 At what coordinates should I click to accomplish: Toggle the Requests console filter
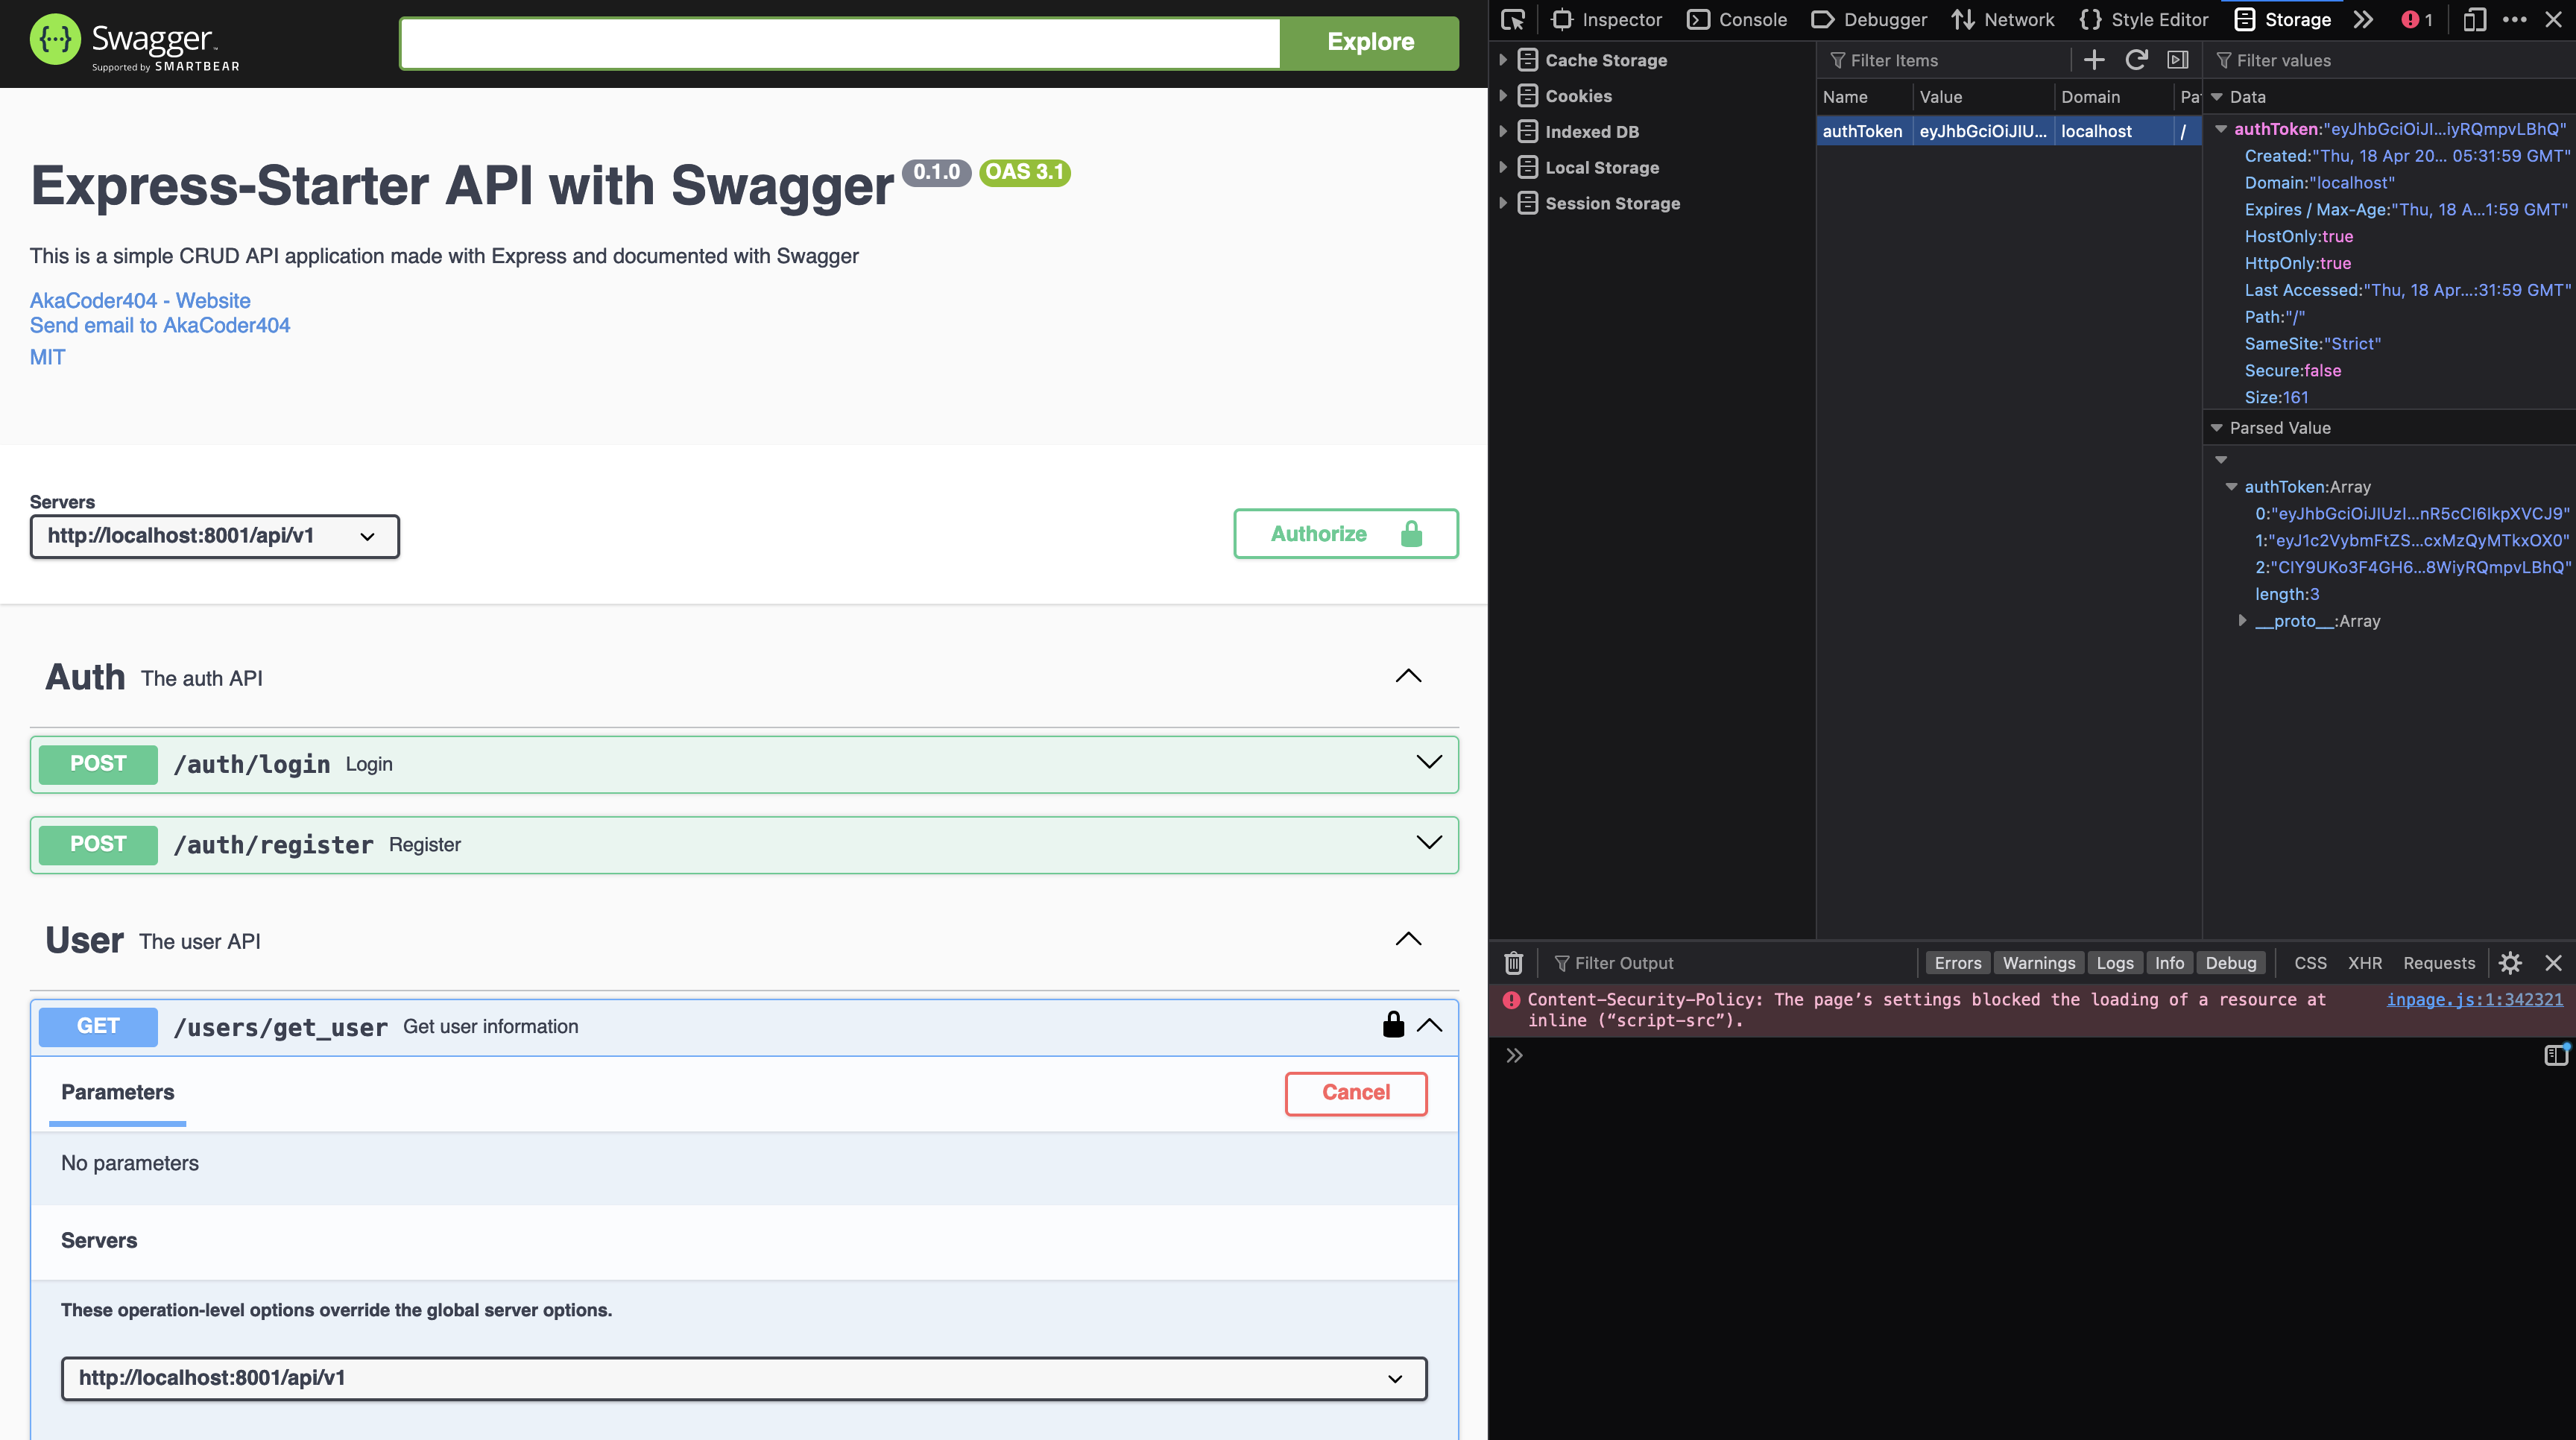pyautogui.click(x=2439, y=963)
